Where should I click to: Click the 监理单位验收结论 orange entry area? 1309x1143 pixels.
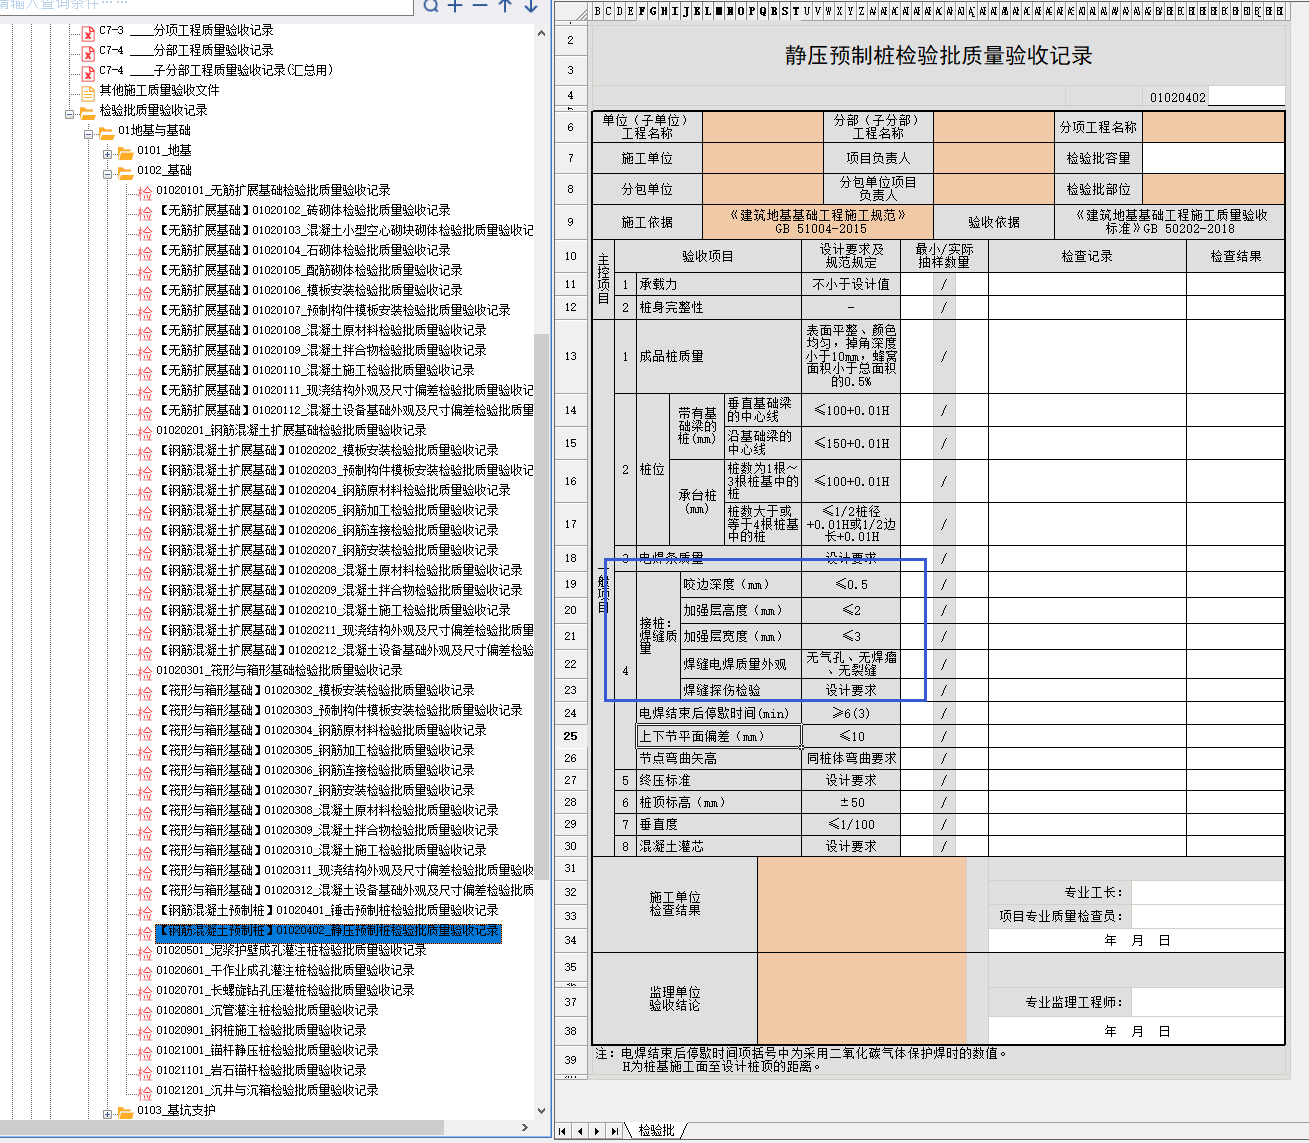[862, 998]
